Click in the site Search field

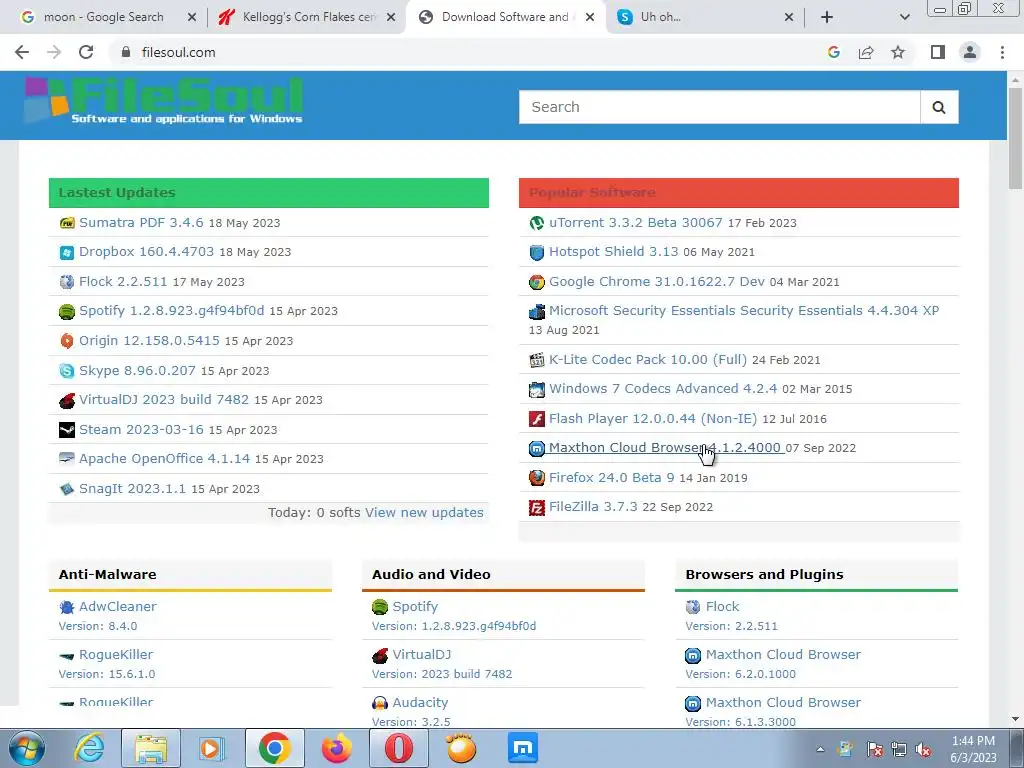pyautogui.click(x=720, y=107)
